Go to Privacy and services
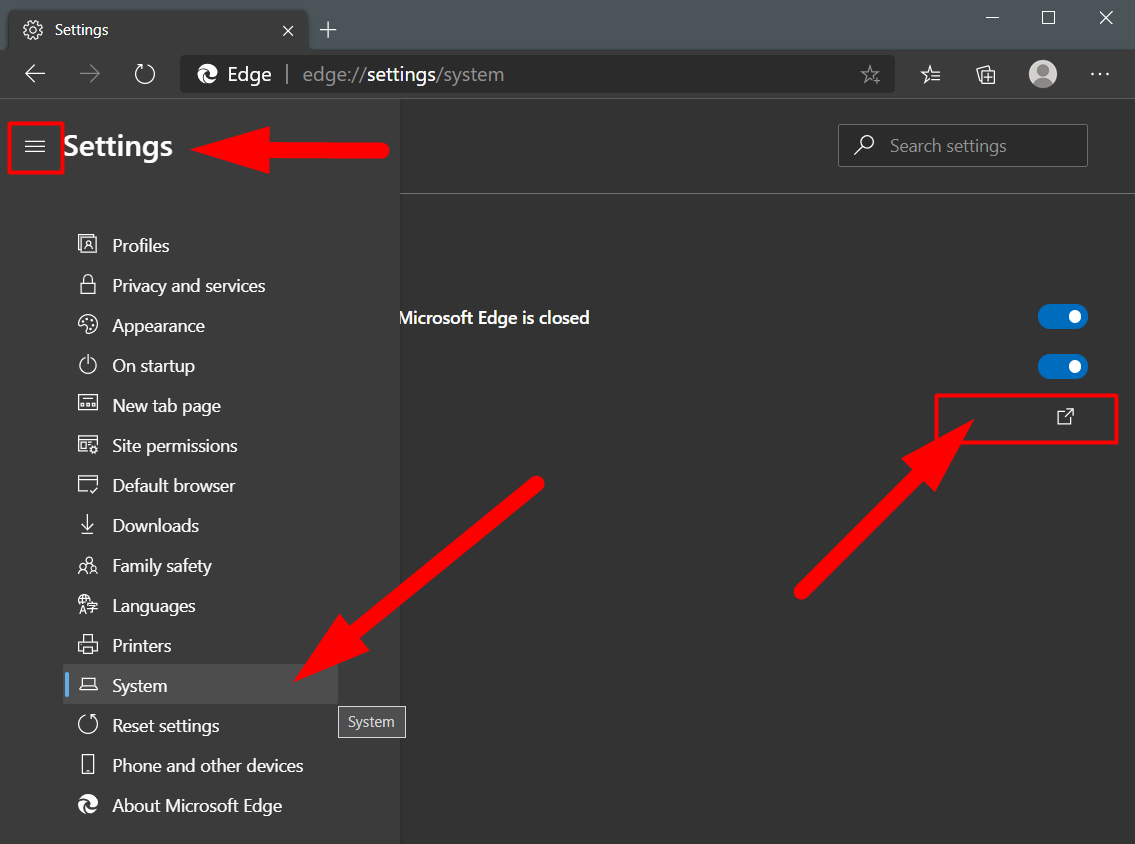This screenshot has height=844, width=1135. tap(188, 286)
